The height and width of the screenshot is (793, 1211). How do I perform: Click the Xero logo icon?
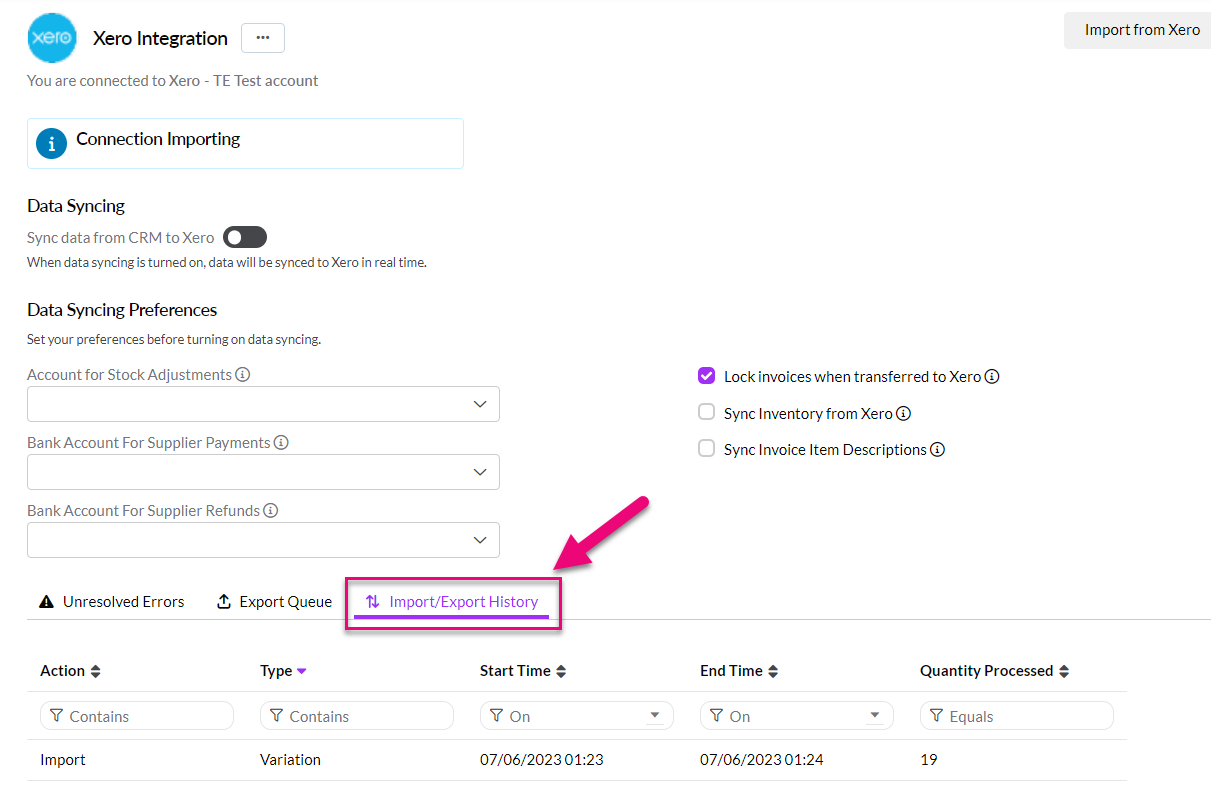point(52,38)
